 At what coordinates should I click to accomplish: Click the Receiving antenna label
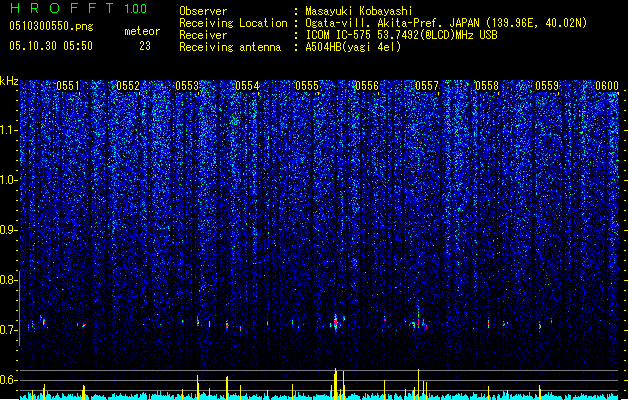coord(230,47)
